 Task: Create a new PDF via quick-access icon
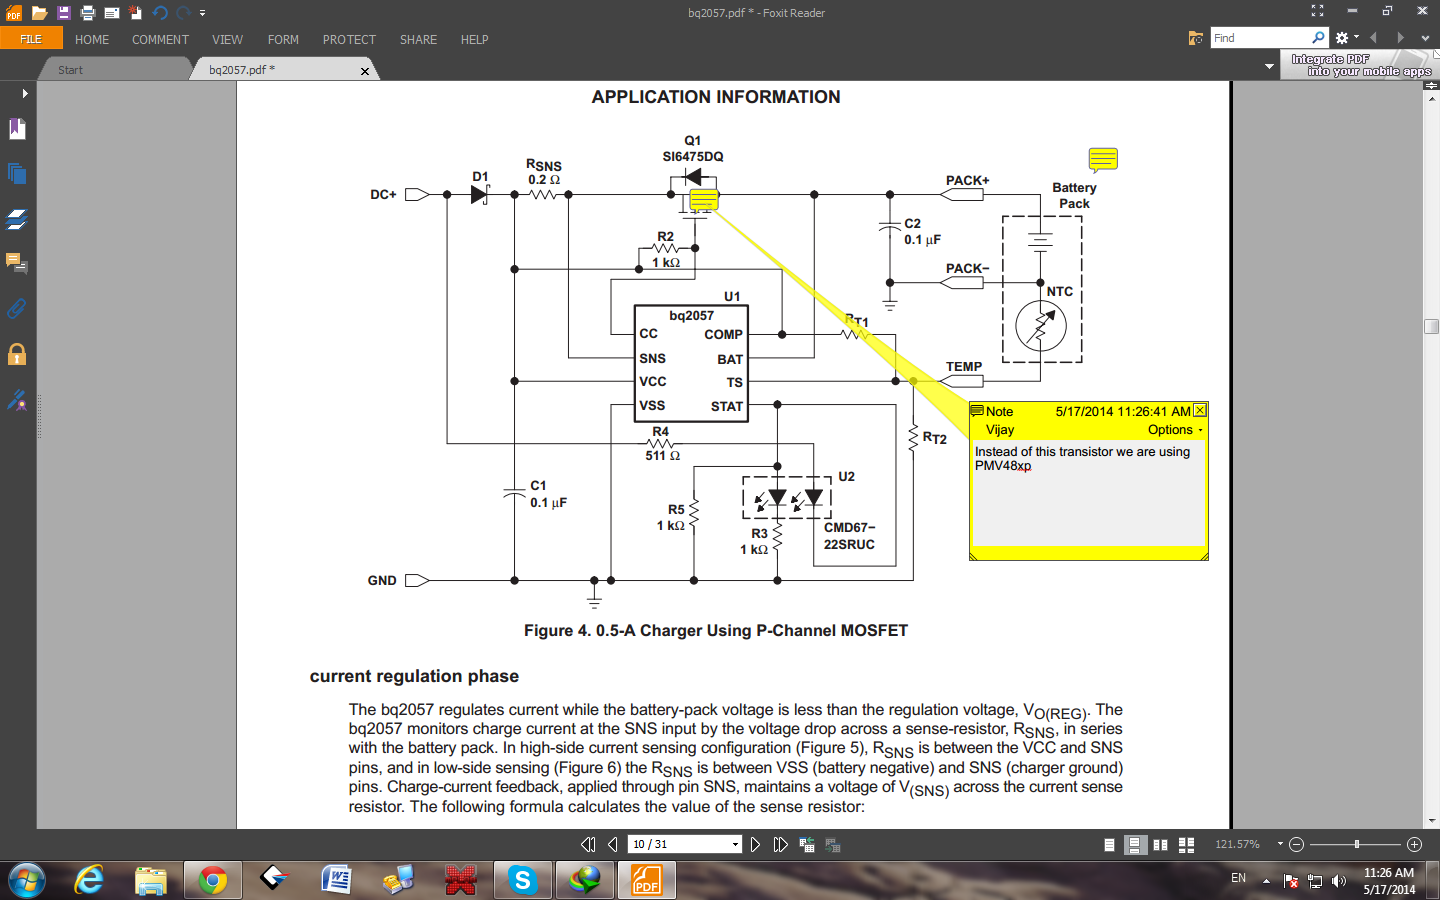(x=136, y=13)
